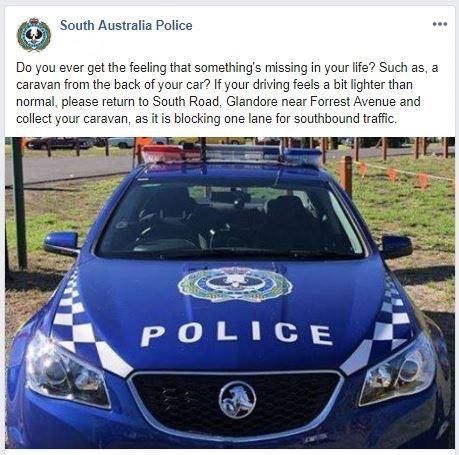Click the car windshield in the photo
The image size is (459, 455).
point(230,220)
